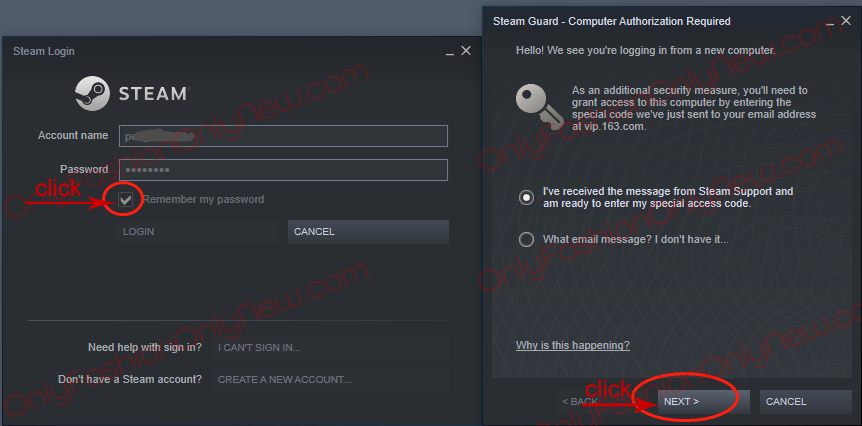Minimize the Steam Guard dialog
Screen dimensions: 862x426
point(831,22)
